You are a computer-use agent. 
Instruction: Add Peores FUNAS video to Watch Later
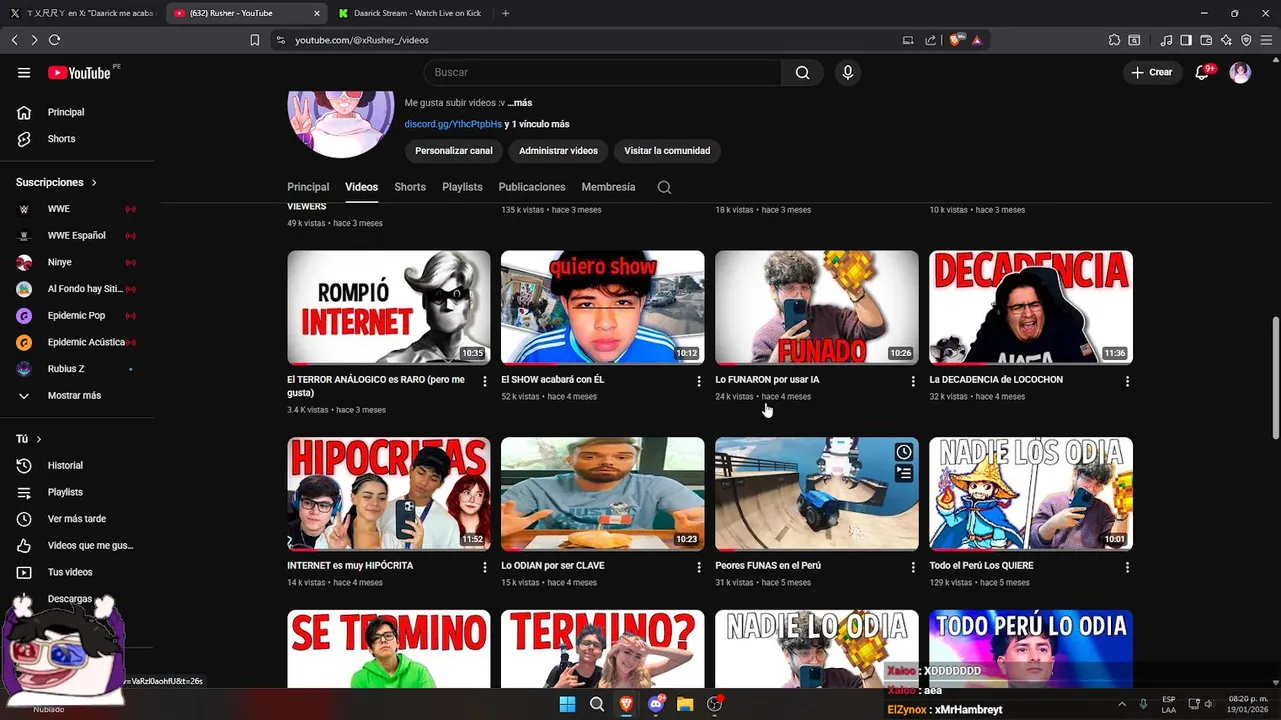tap(904, 452)
